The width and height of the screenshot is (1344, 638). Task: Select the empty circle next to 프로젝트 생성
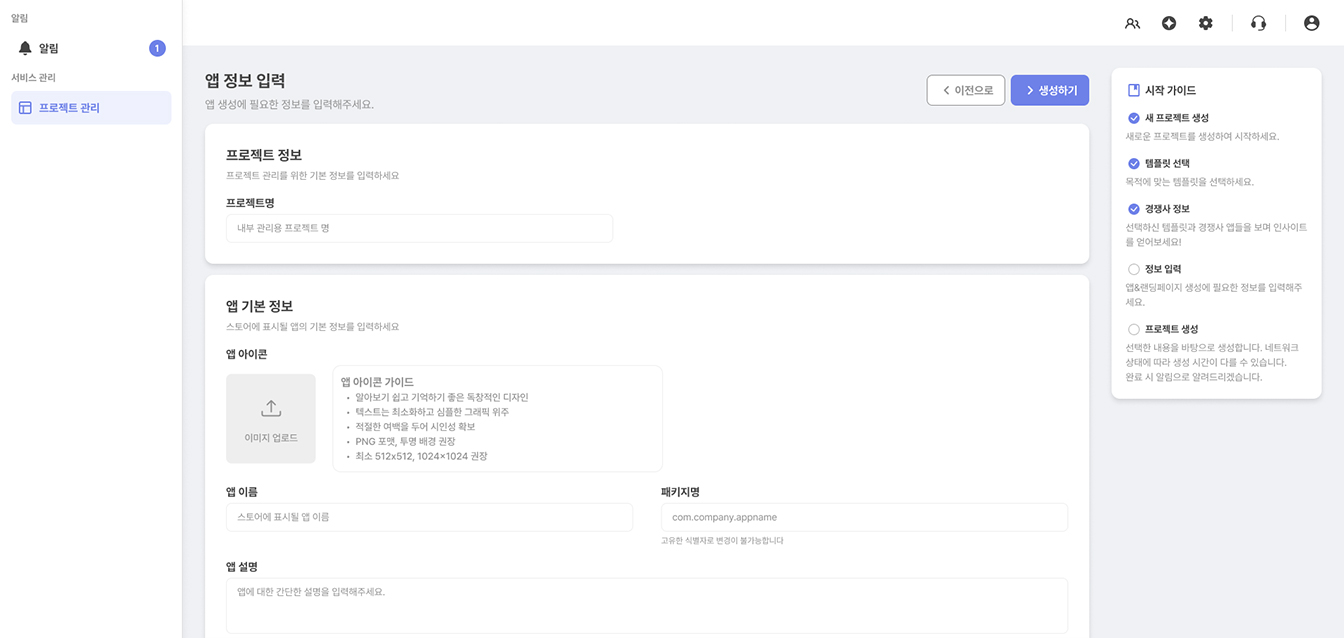click(1134, 328)
